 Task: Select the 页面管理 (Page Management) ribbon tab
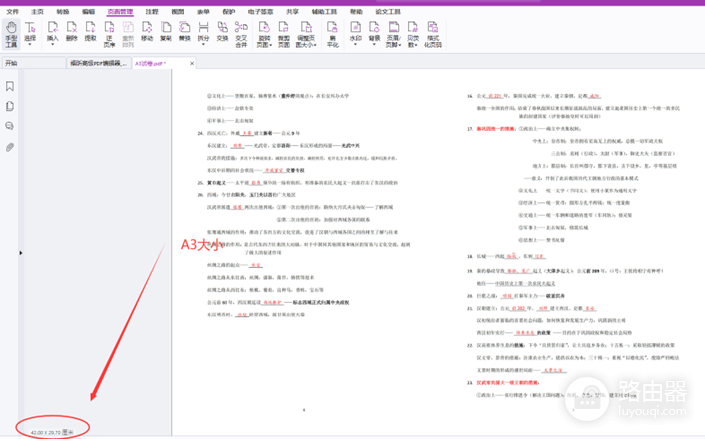point(120,11)
